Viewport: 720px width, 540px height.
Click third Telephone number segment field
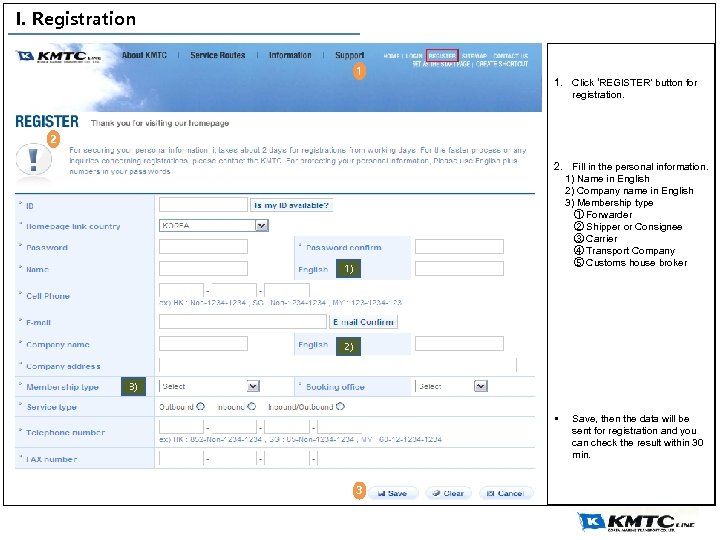(x=287, y=427)
